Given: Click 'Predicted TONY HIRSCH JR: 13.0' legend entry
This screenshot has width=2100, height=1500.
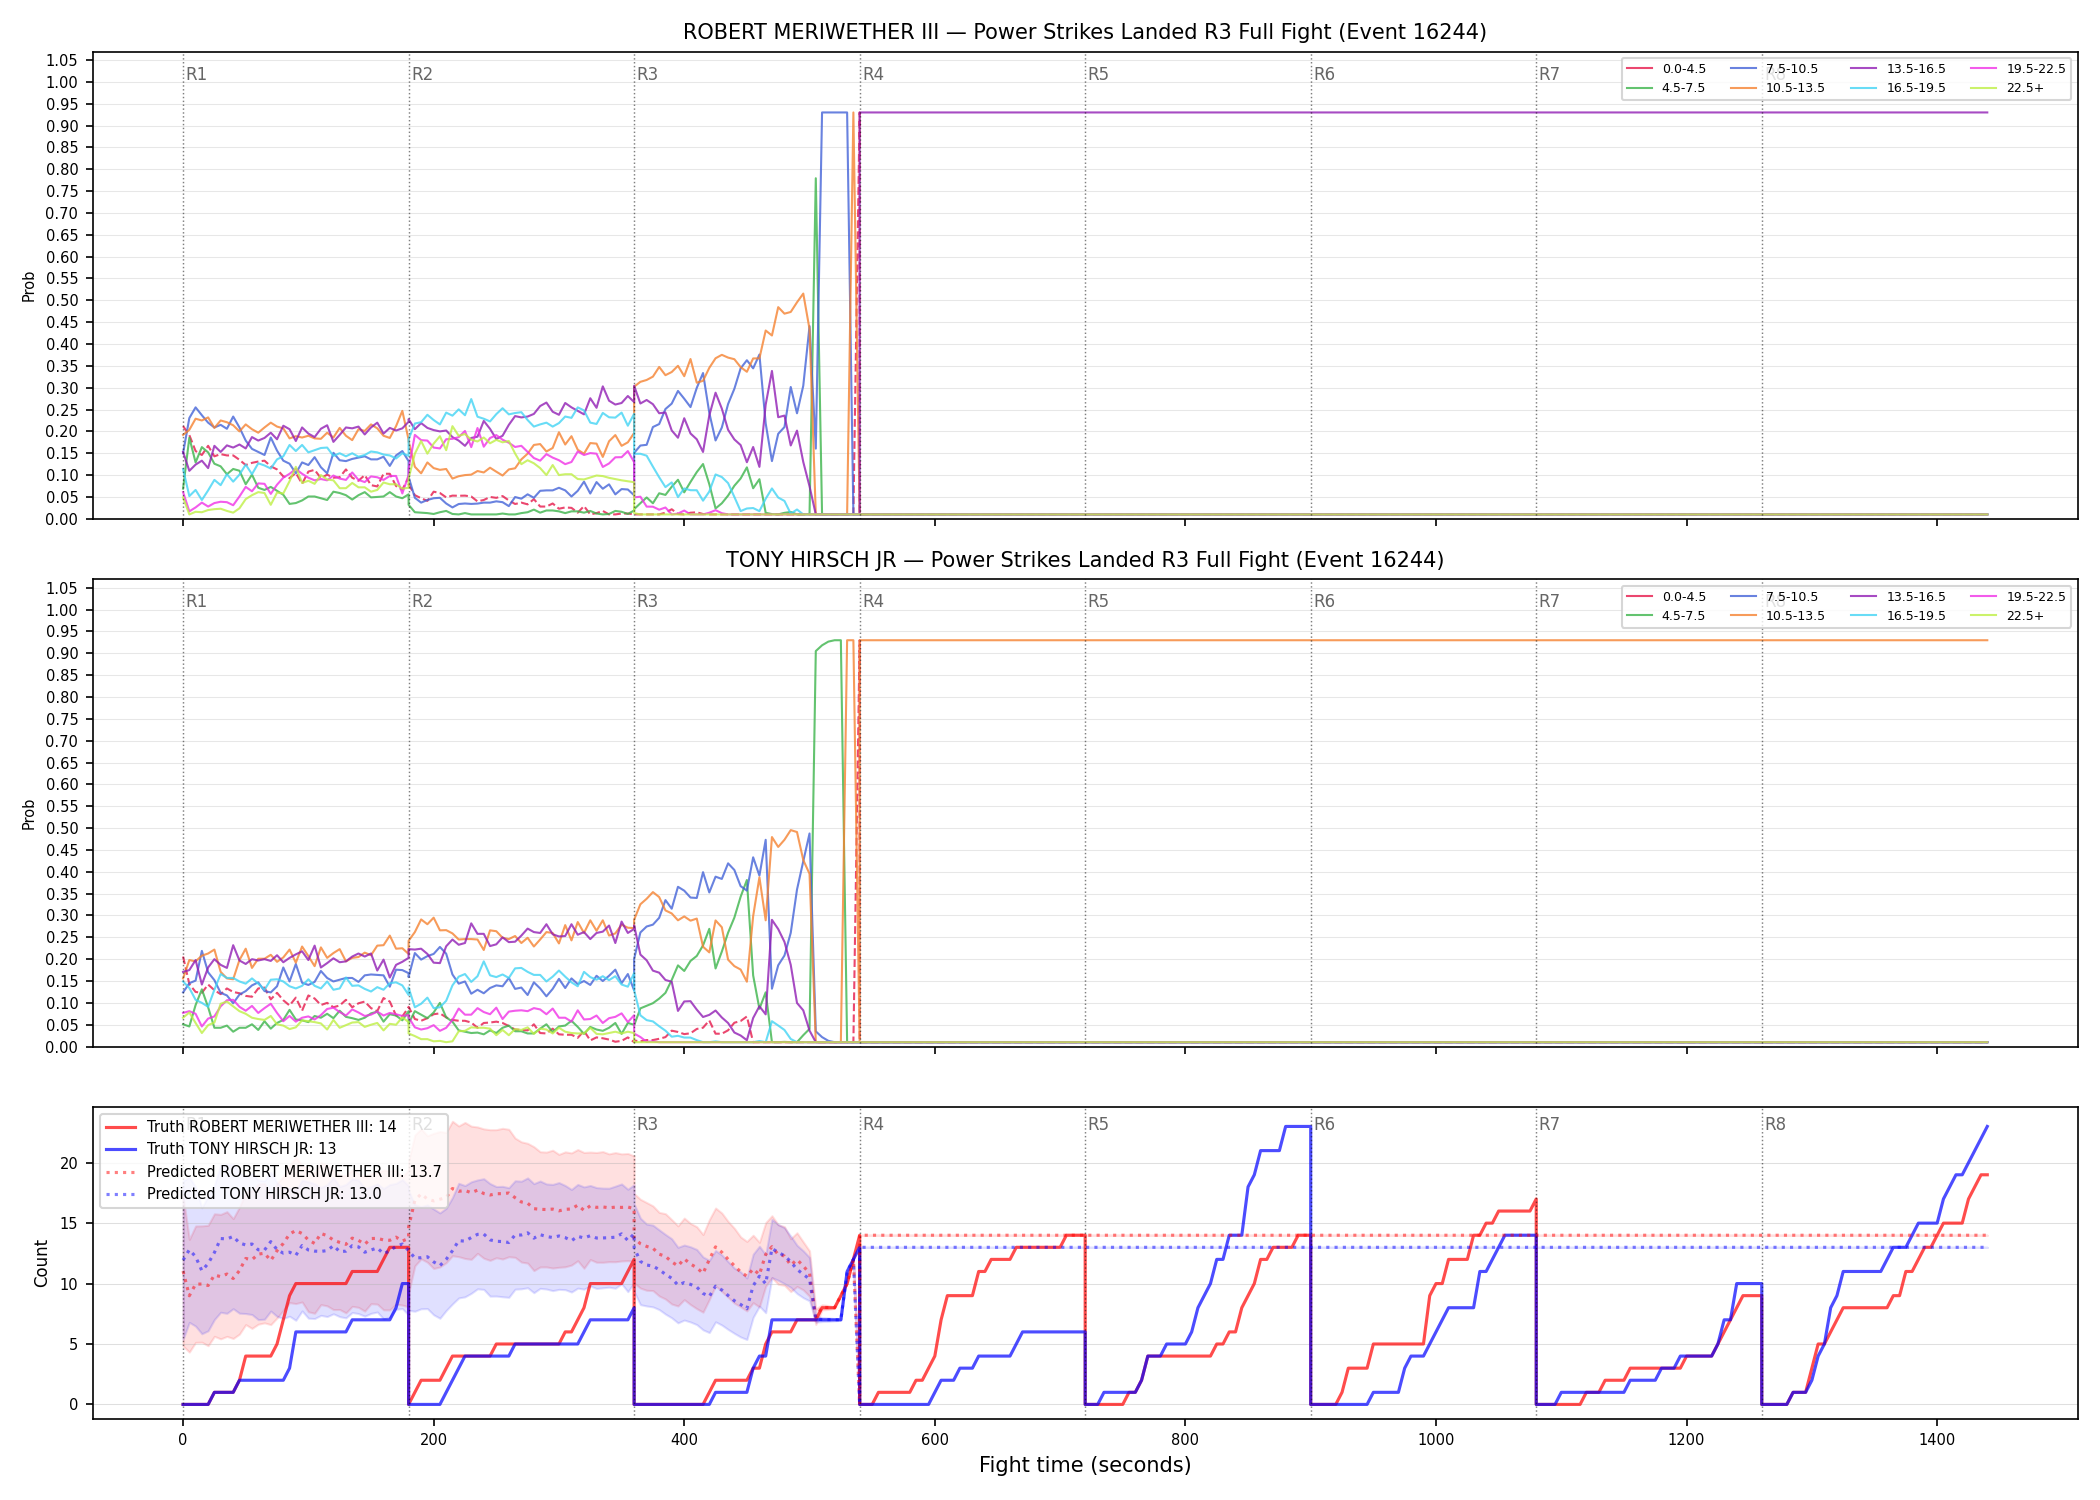Looking at the screenshot, I should [x=243, y=1193].
